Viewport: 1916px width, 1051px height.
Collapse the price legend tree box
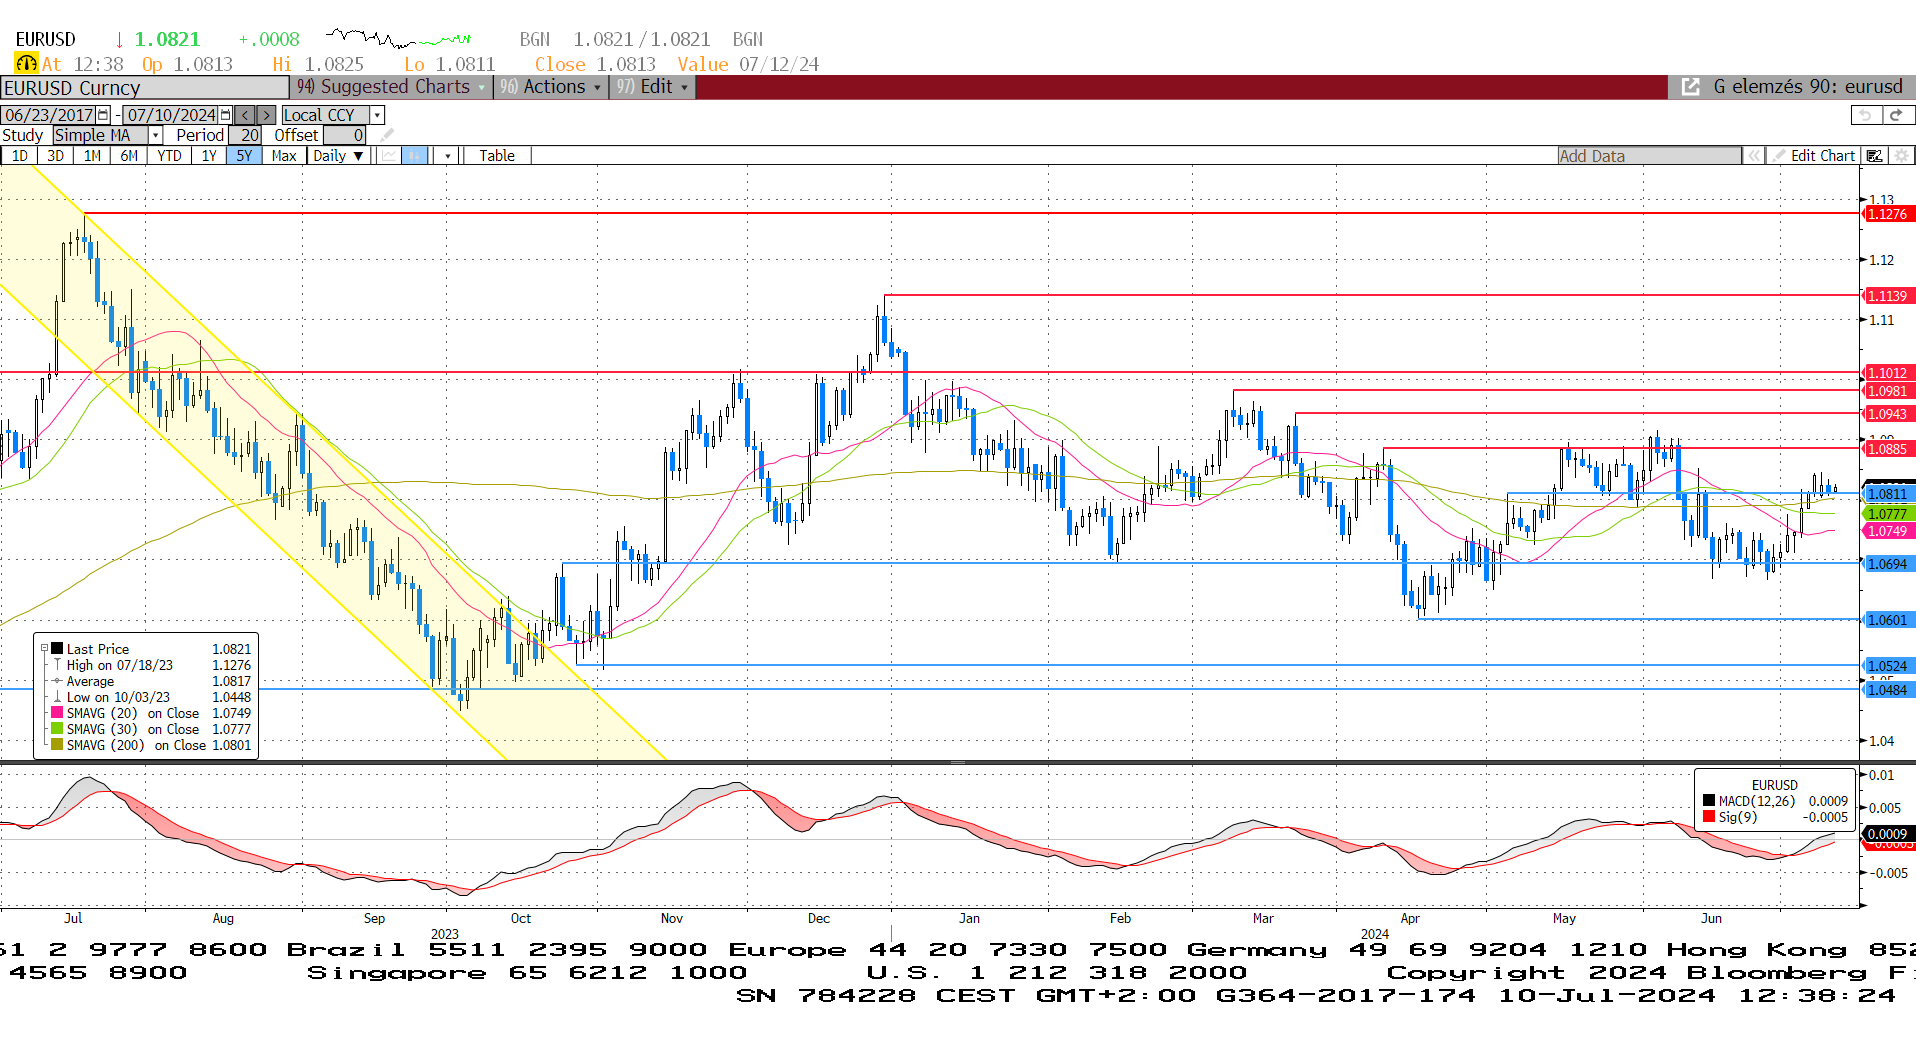44,648
